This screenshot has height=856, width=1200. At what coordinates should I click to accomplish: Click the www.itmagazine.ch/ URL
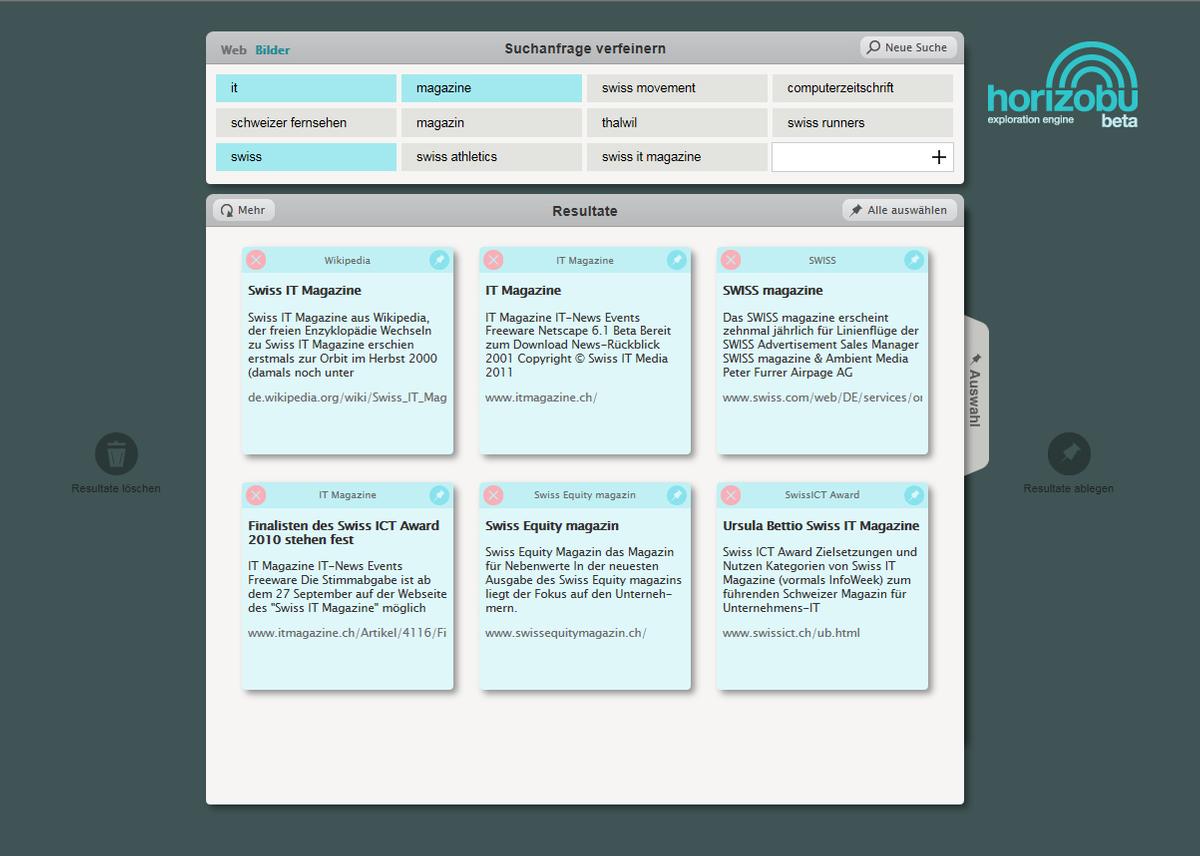(541, 397)
